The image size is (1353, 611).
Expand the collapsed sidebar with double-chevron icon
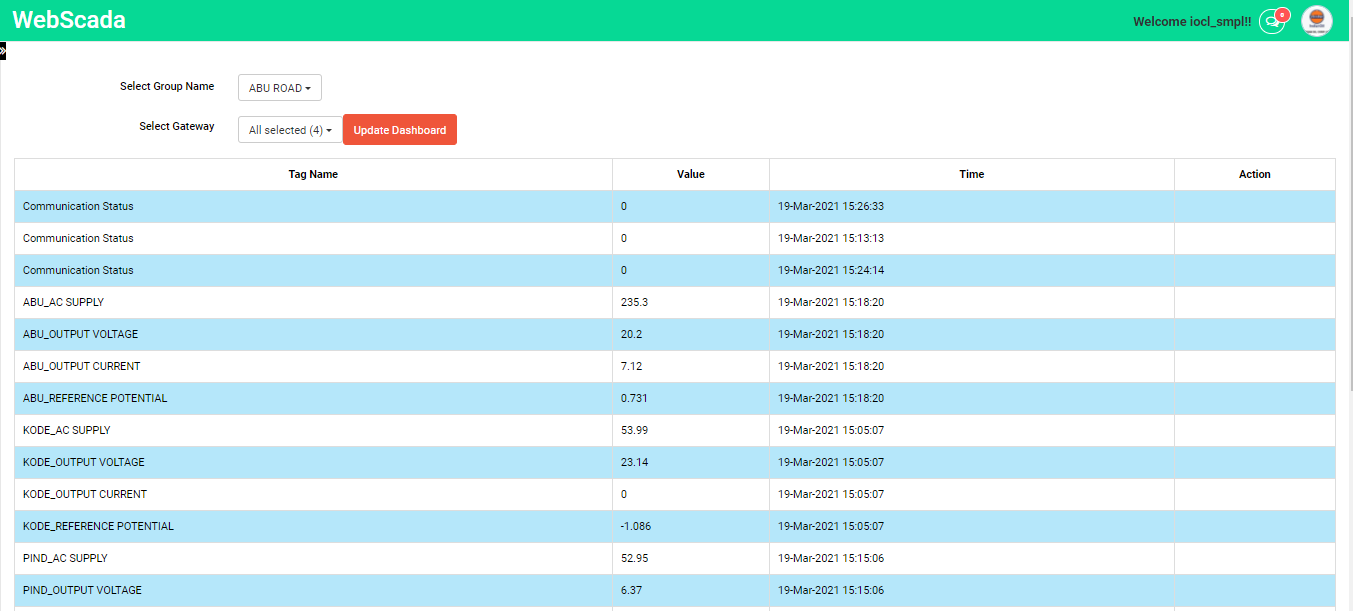coord(3,49)
